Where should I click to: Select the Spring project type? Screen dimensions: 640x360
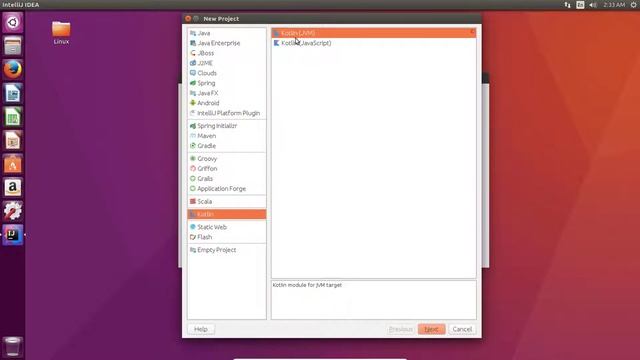[x=227, y=83]
